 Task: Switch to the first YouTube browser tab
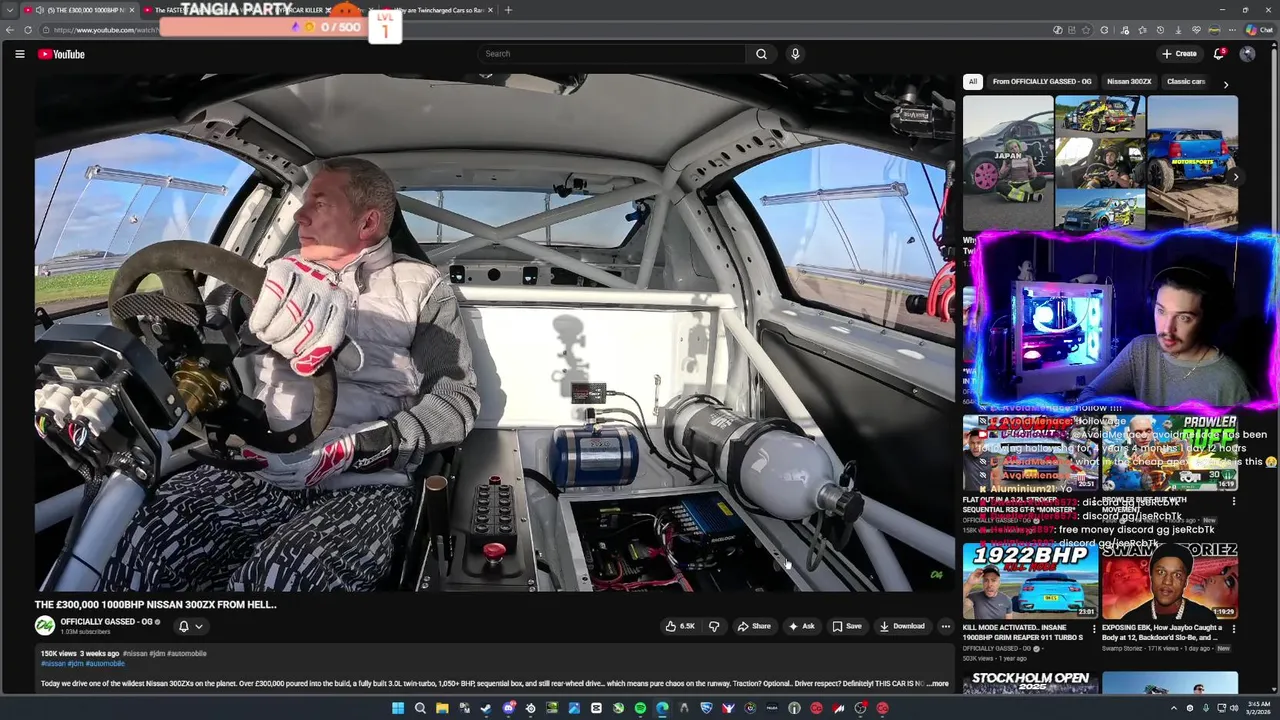(80, 10)
